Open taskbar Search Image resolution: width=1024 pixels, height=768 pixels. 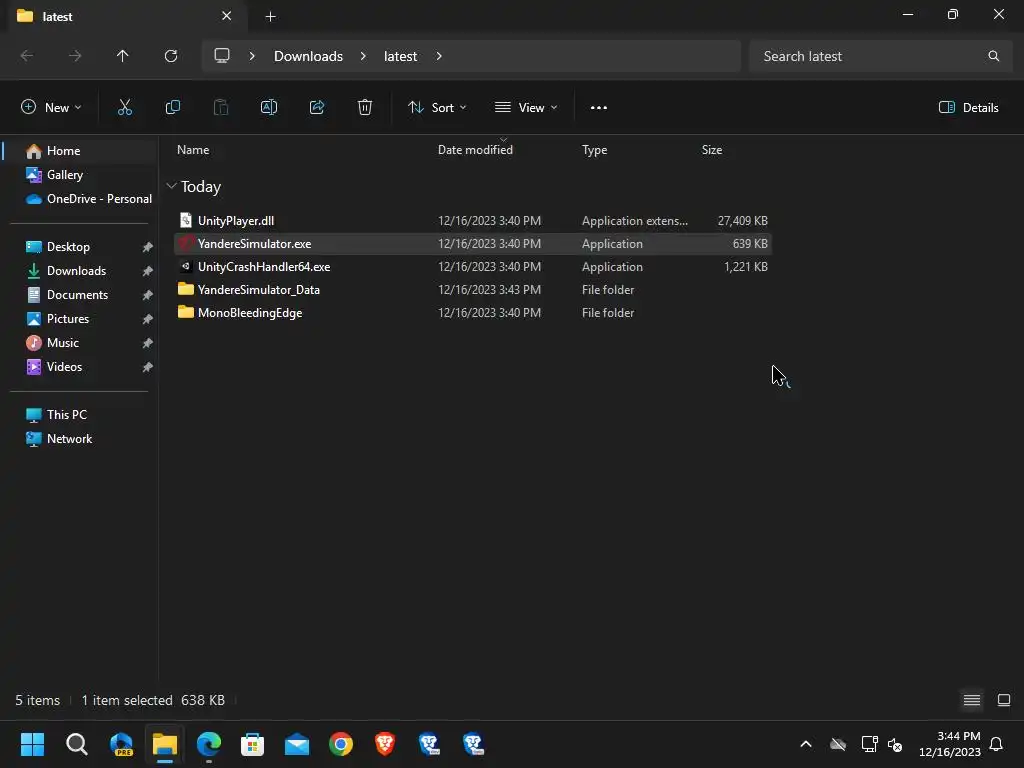pos(76,744)
